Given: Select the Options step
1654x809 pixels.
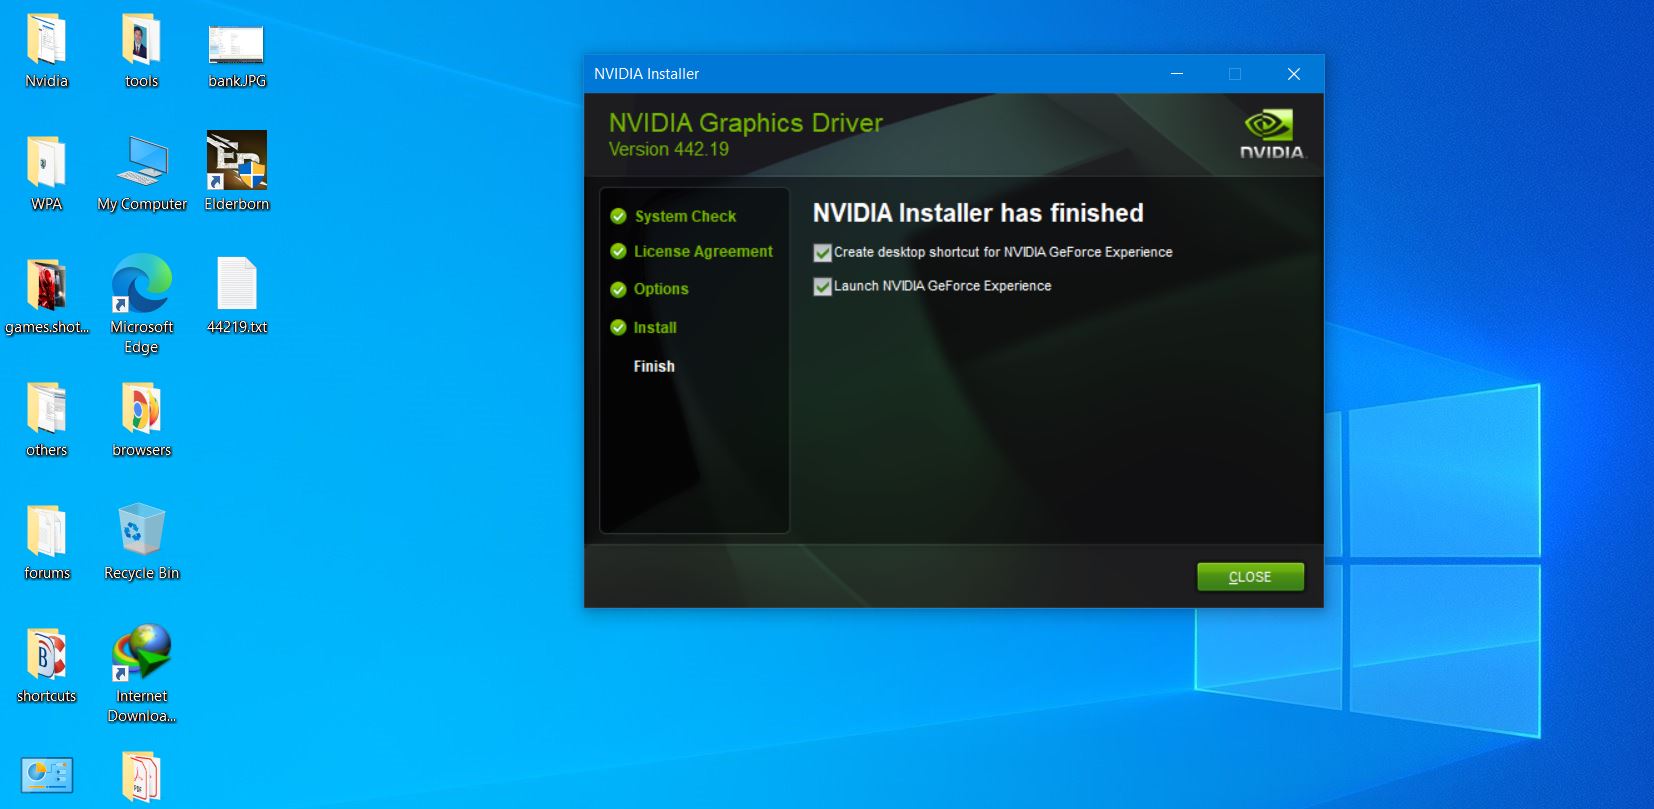Looking at the screenshot, I should point(661,289).
